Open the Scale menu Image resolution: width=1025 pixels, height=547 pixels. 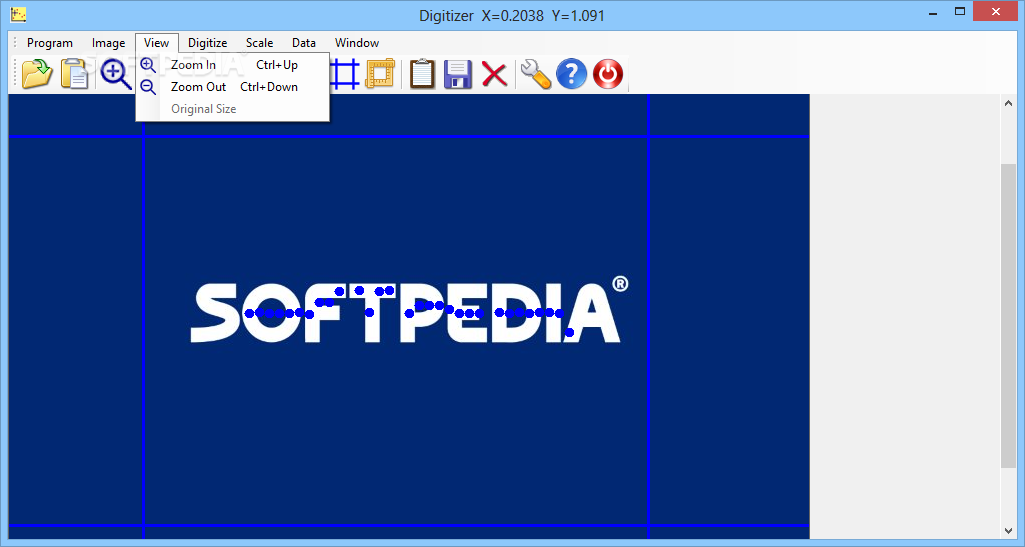click(x=260, y=42)
